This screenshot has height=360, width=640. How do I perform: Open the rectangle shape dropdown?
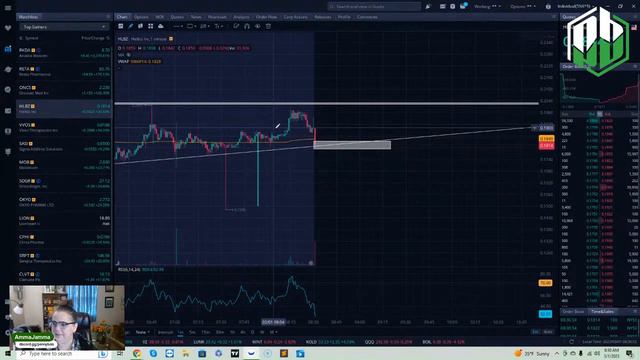pyautogui.click(x=191, y=26)
